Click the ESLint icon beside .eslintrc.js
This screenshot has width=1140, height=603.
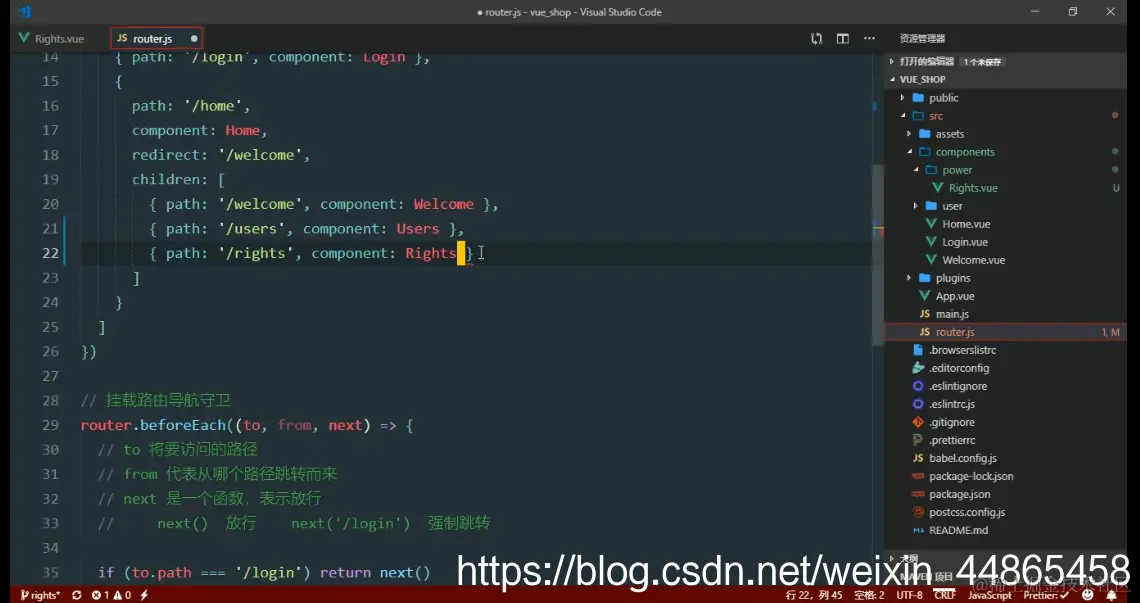918,404
